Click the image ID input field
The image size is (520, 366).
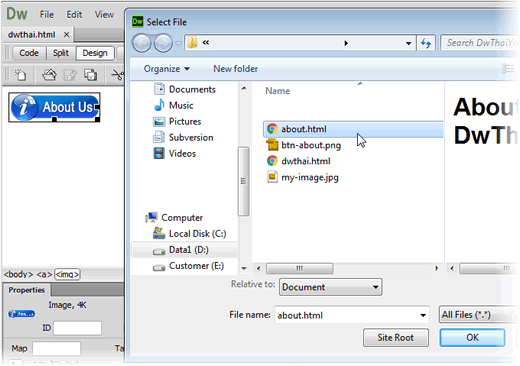77,328
